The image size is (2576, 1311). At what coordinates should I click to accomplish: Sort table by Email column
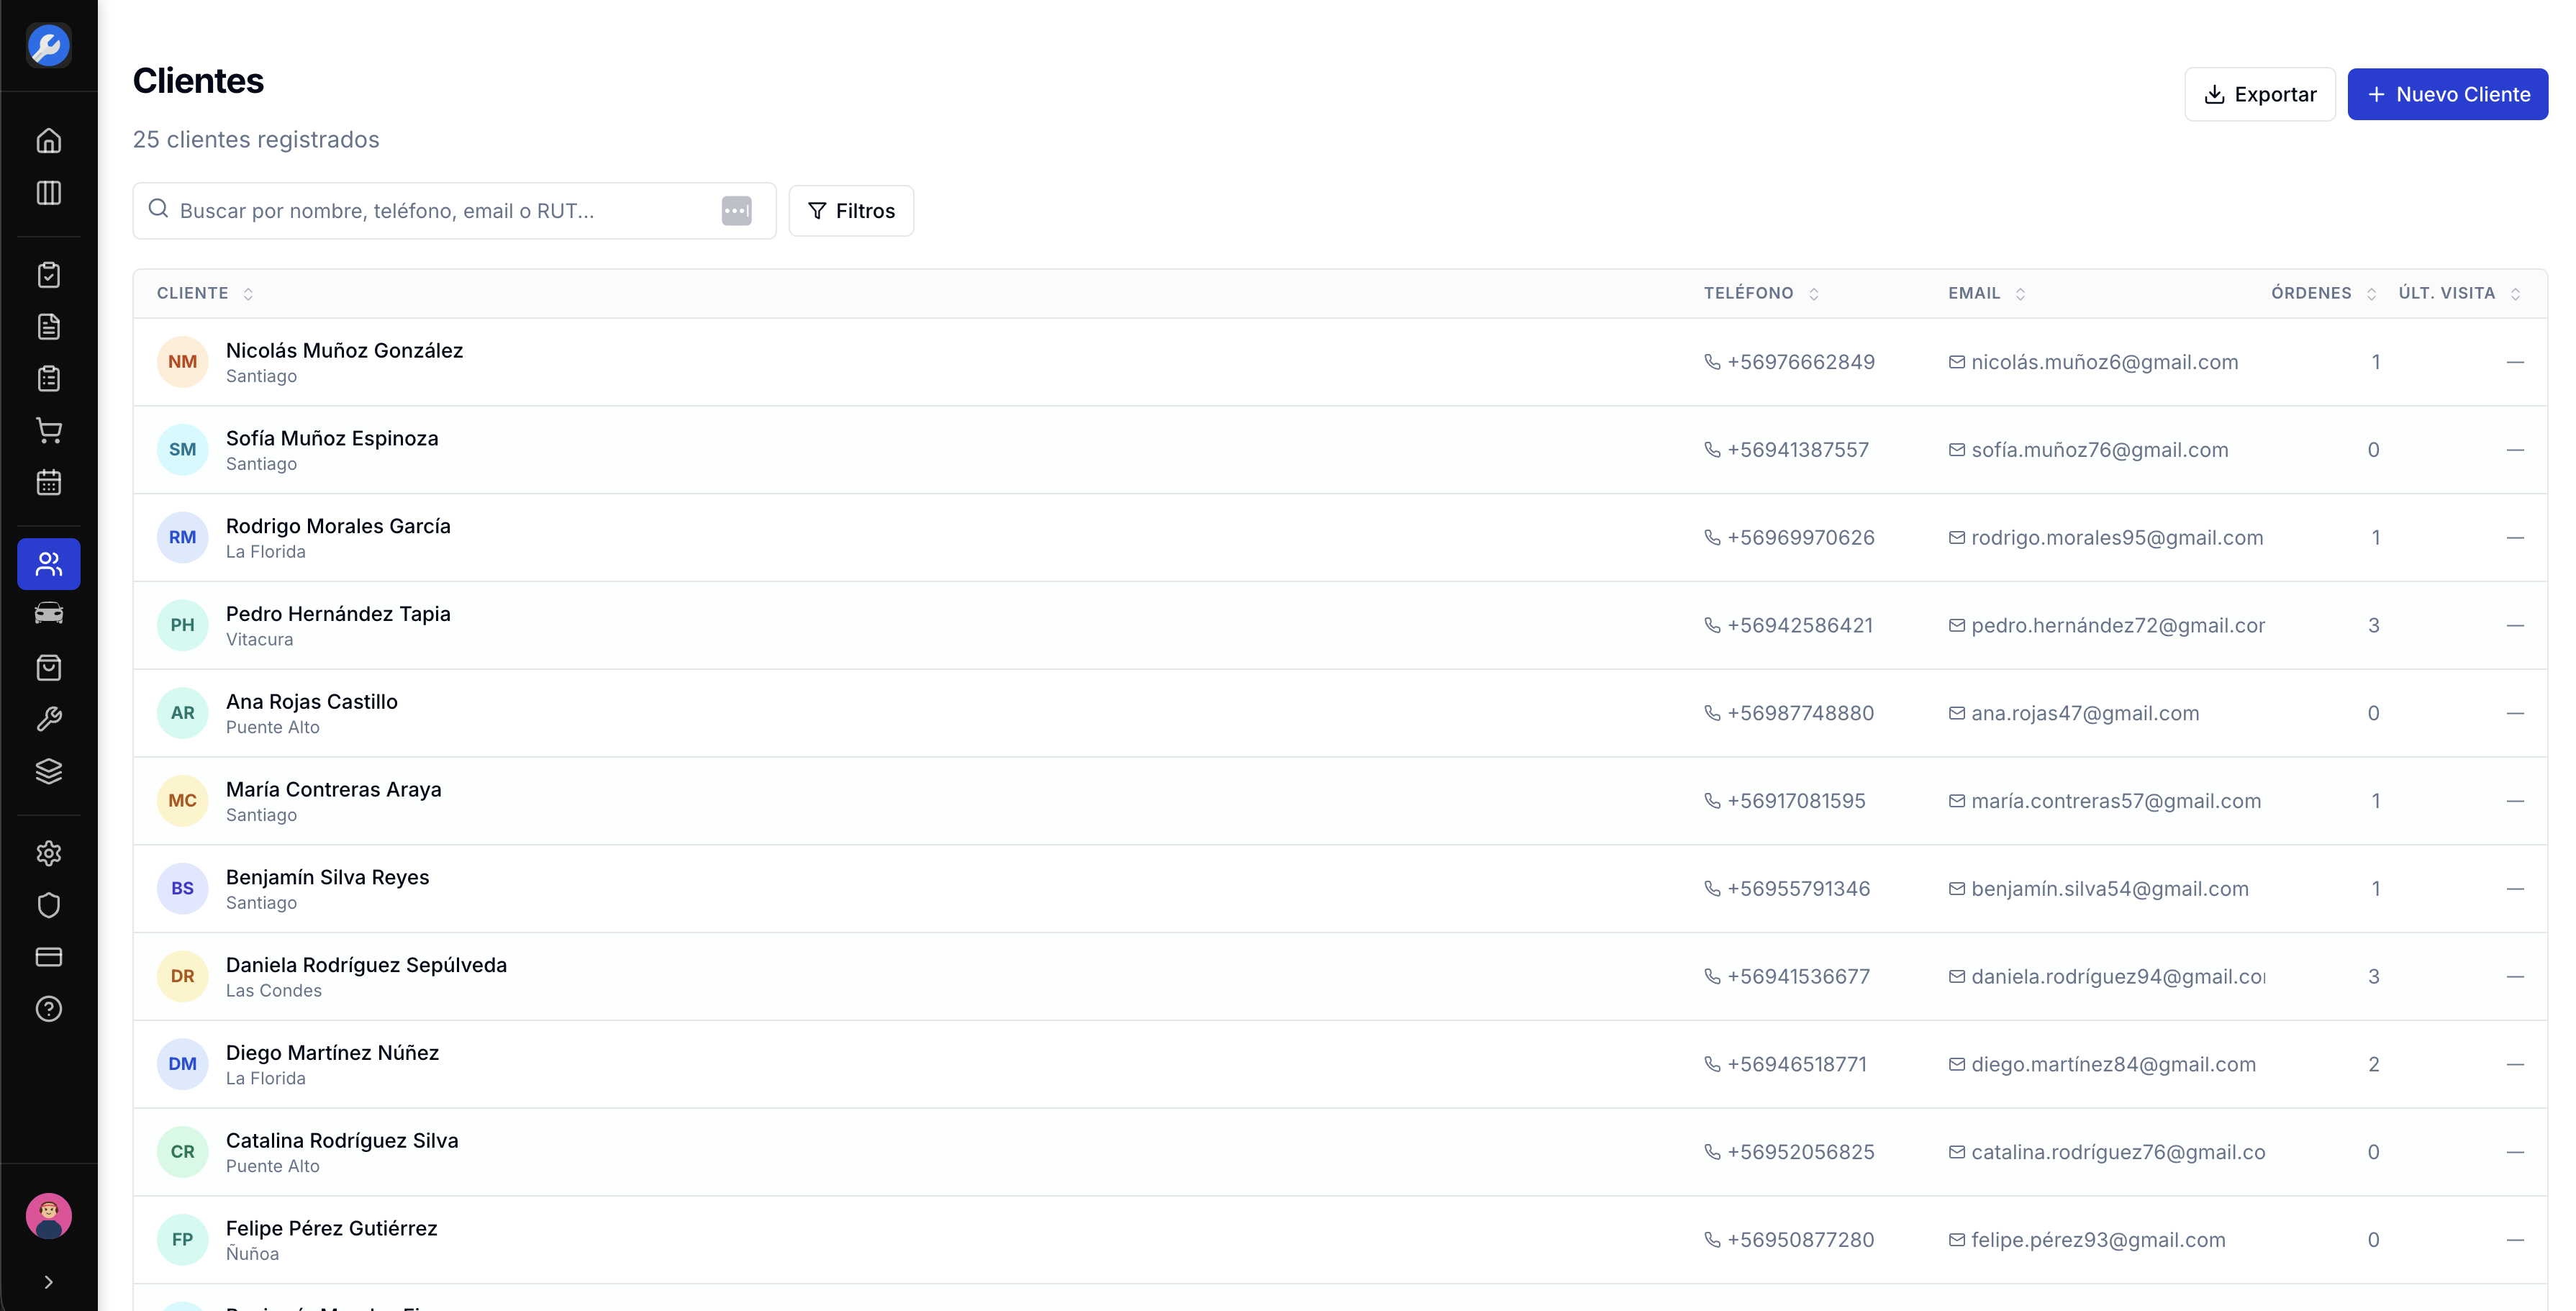(1986, 293)
